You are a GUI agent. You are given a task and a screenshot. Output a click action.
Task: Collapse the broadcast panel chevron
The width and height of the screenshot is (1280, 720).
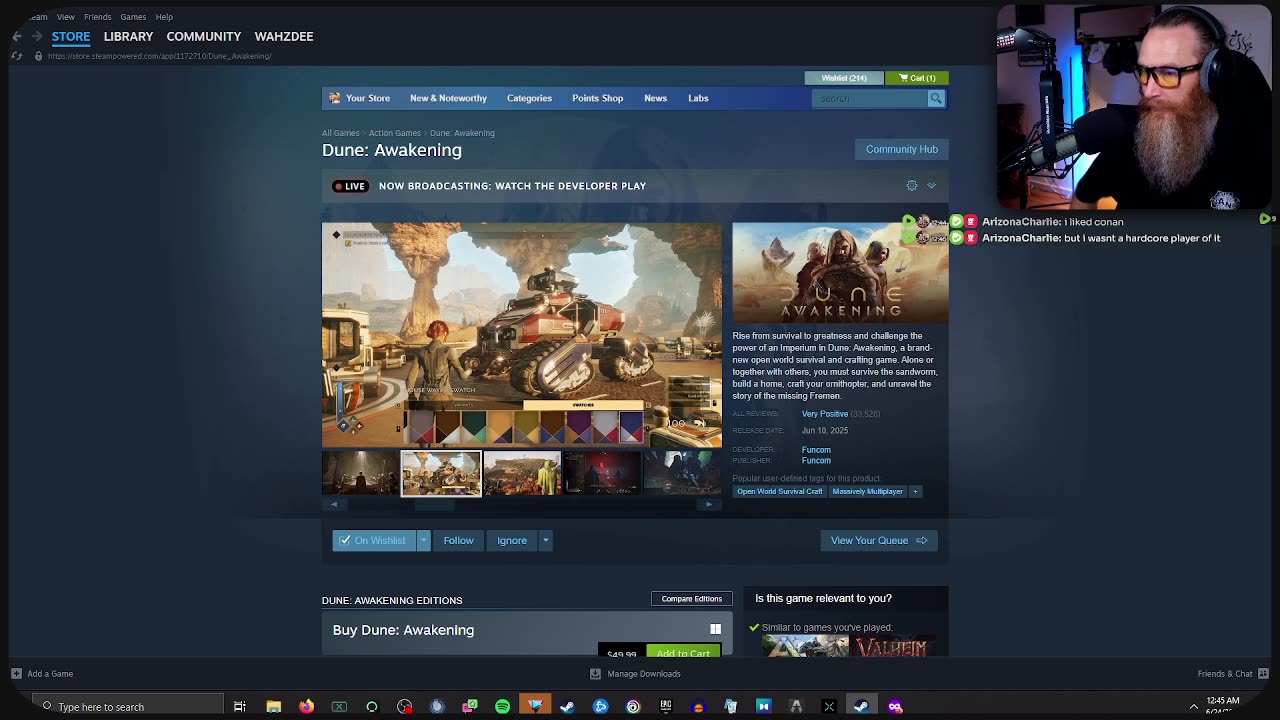click(x=931, y=186)
